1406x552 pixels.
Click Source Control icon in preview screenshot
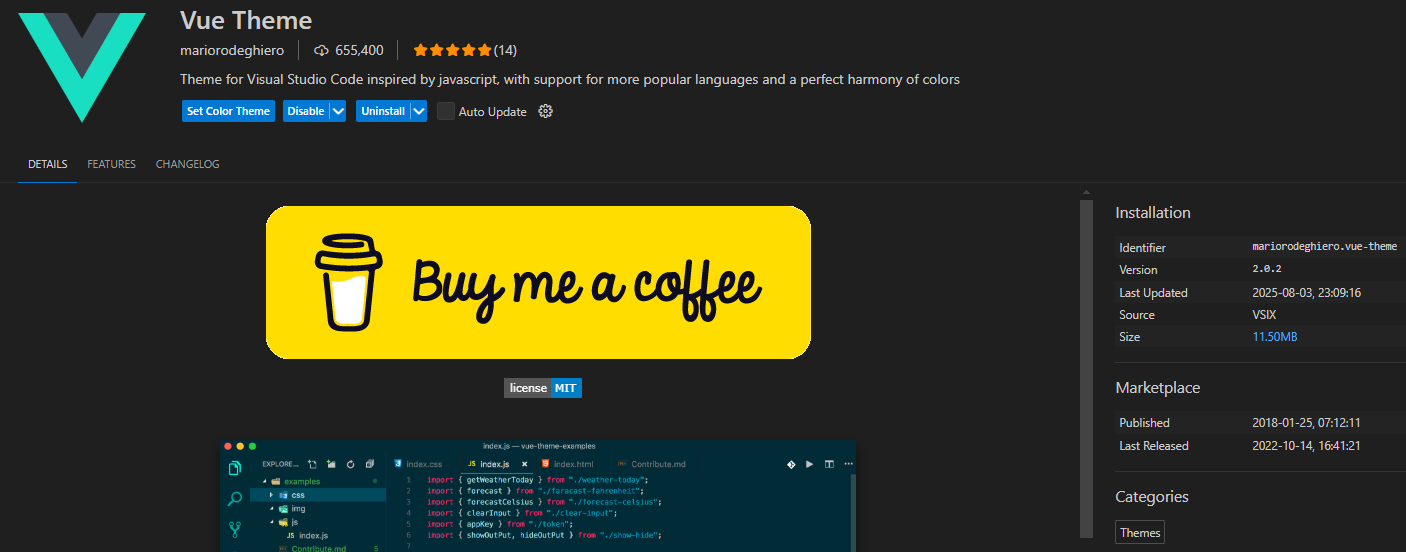[x=235, y=529]
